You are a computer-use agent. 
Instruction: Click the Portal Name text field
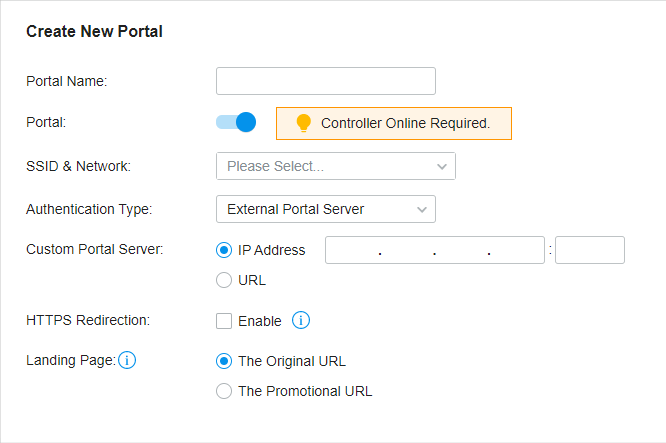[x=326, y=81]
